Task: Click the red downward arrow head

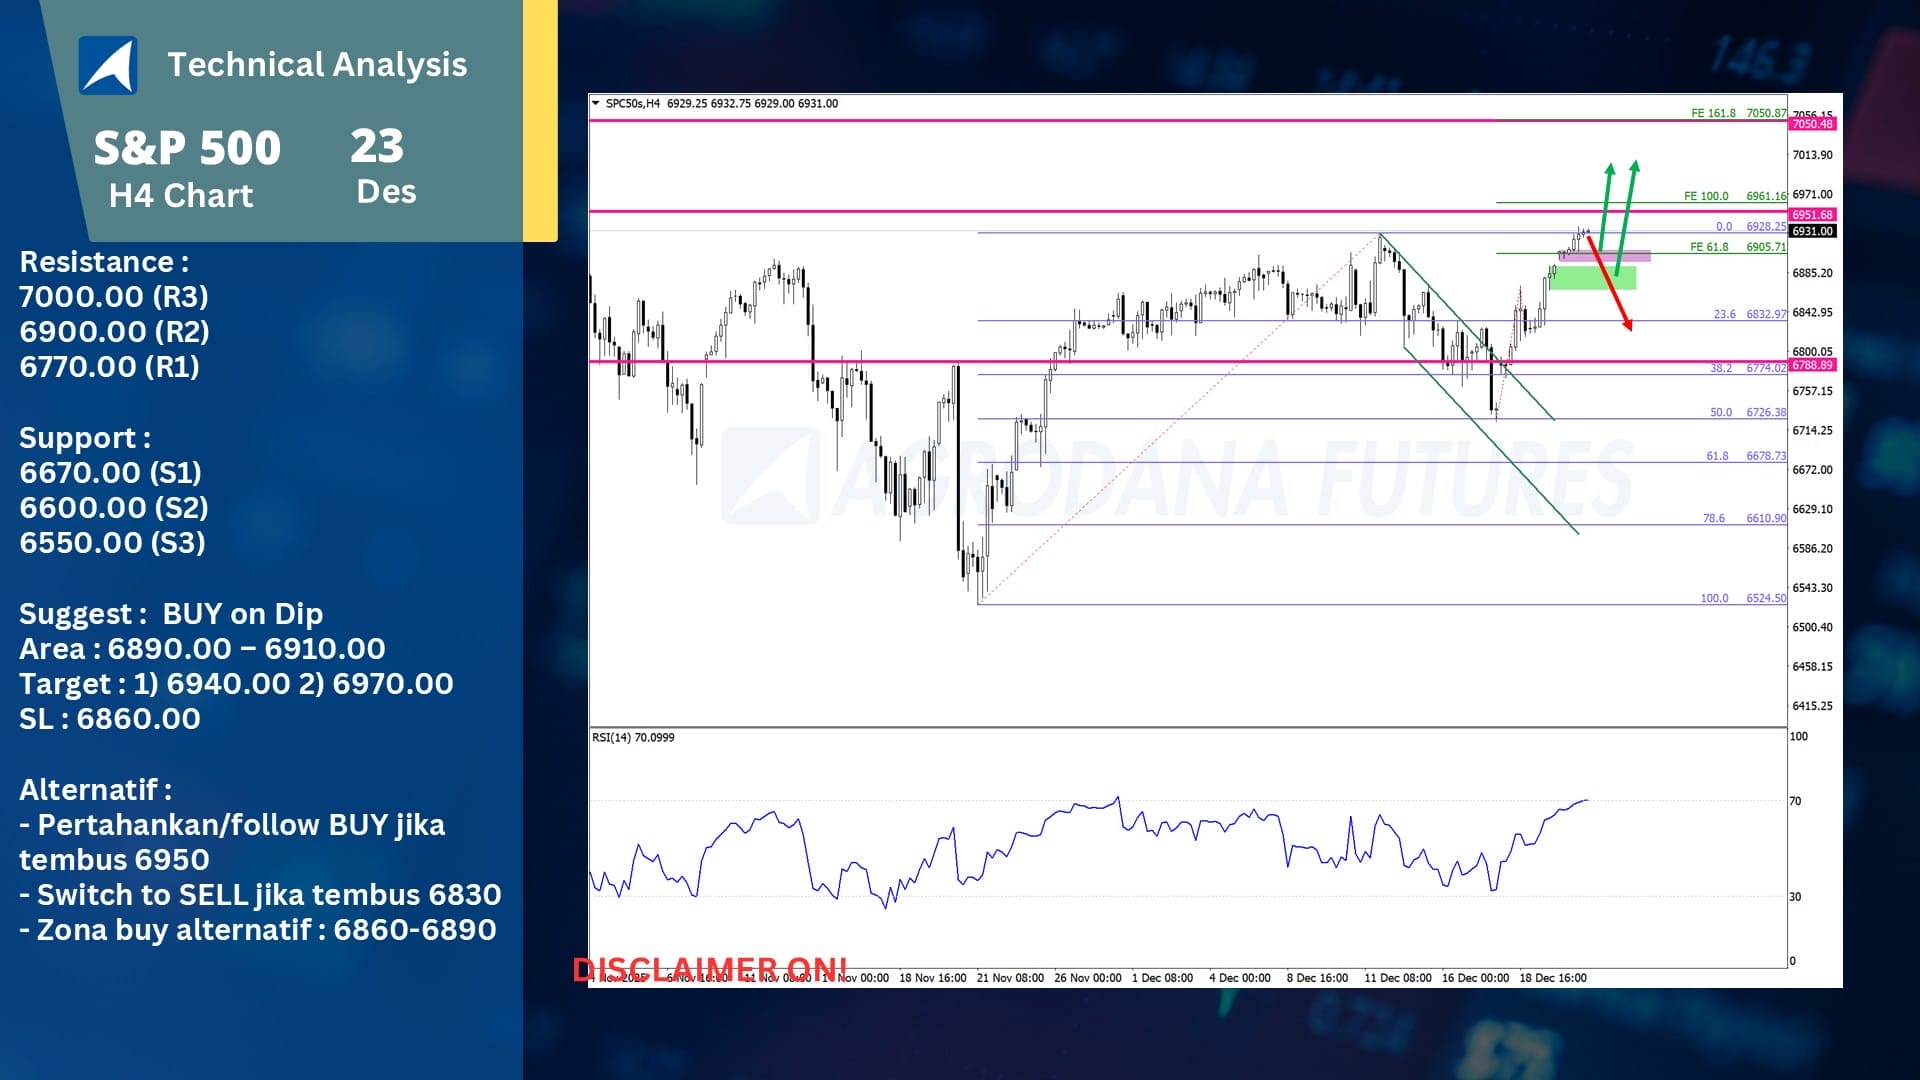Action: pyautogui.click(x=1628, y=325)
